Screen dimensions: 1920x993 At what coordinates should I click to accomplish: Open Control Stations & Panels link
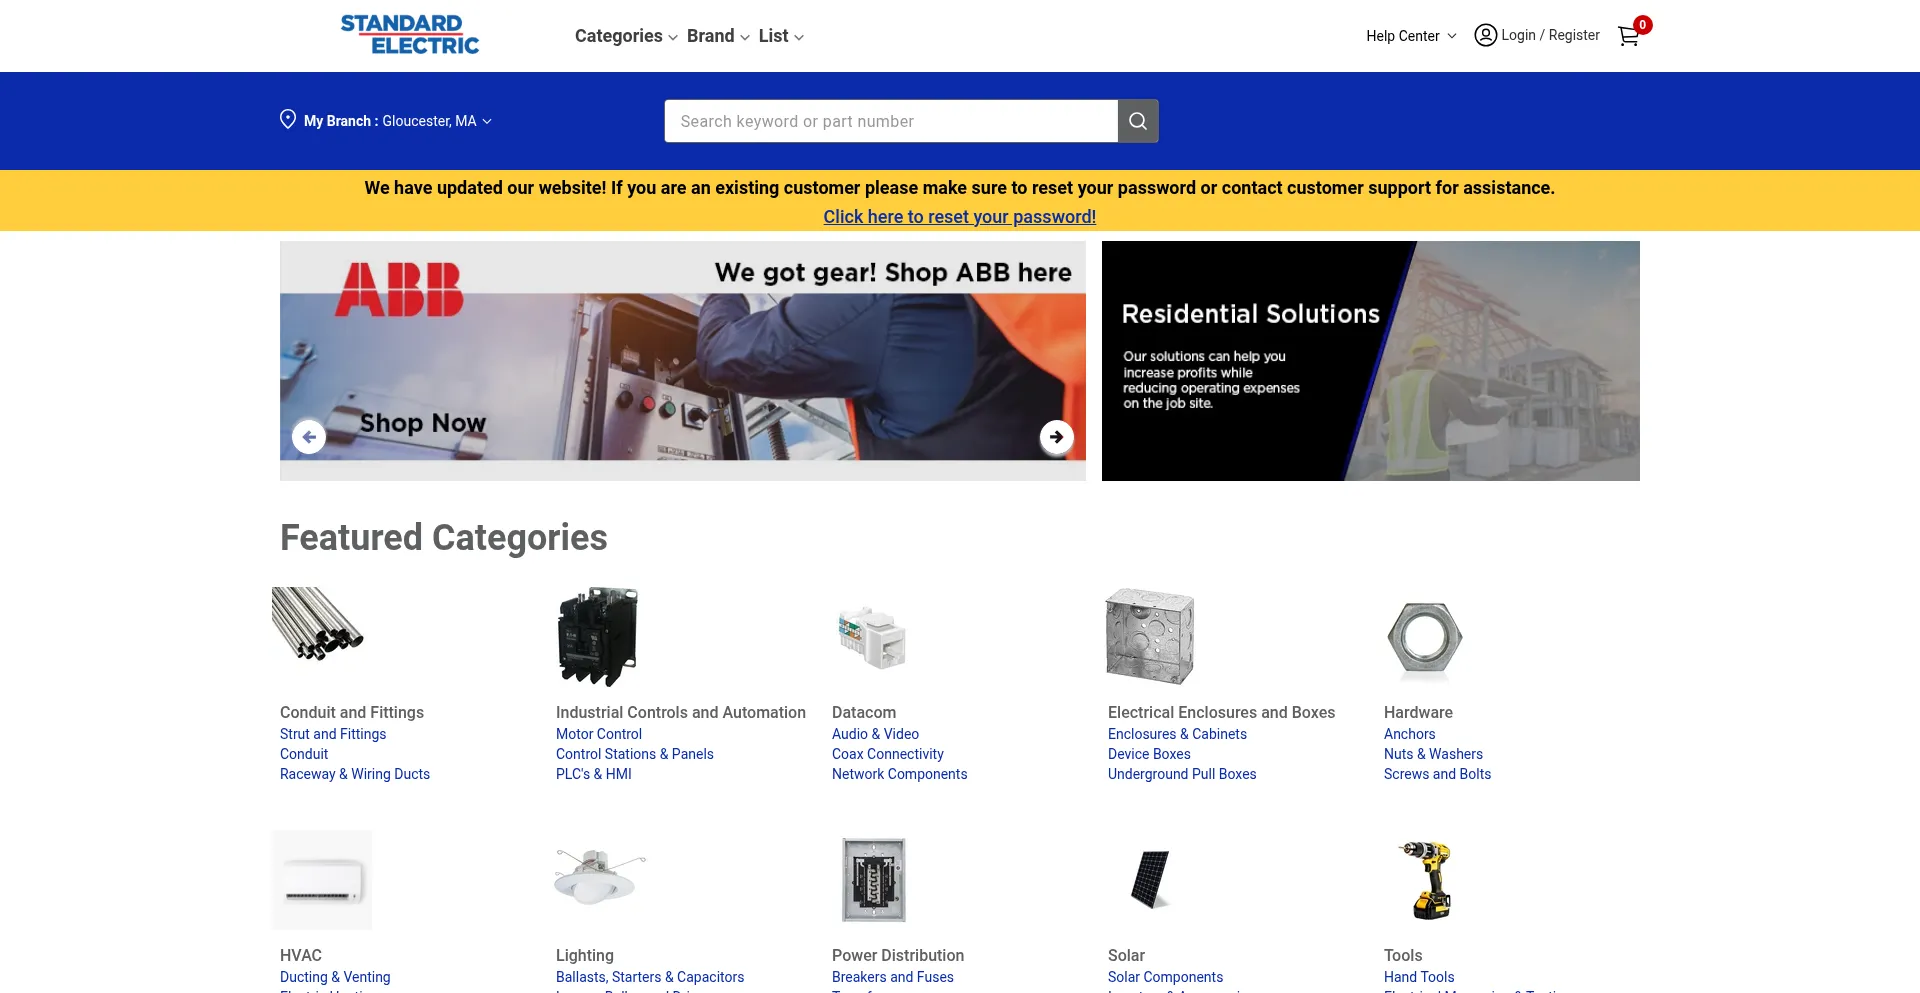635,754
